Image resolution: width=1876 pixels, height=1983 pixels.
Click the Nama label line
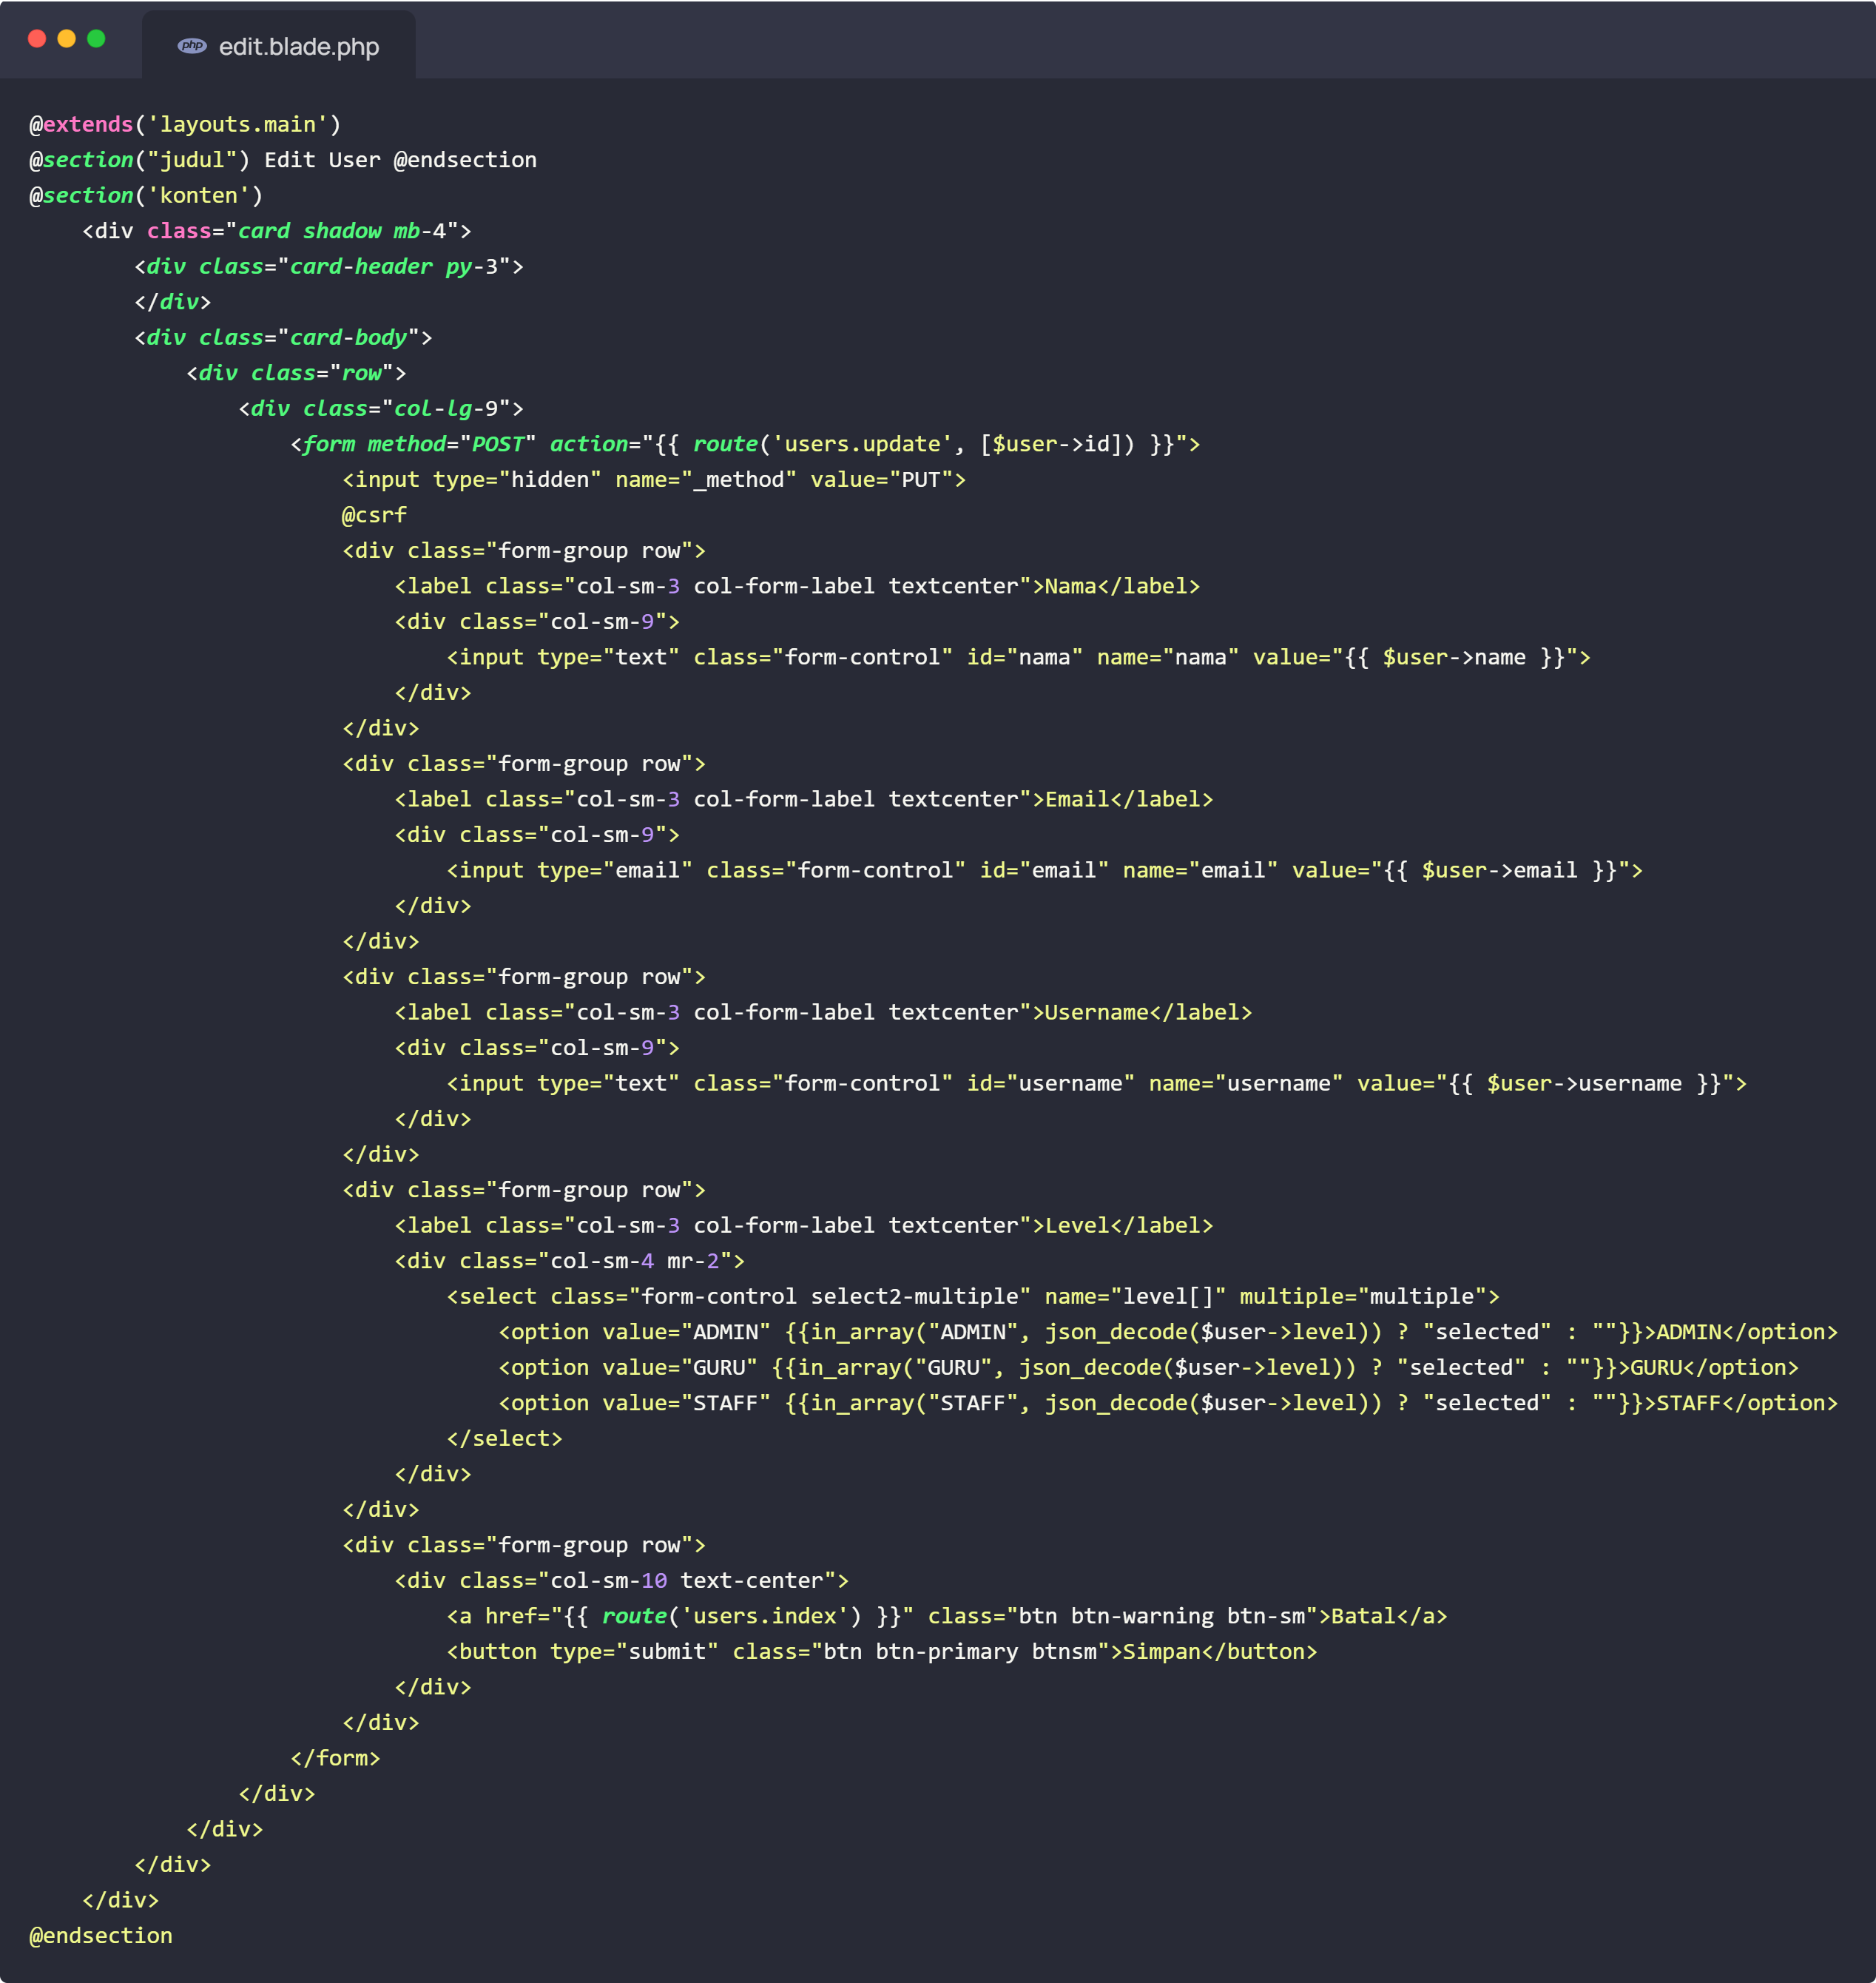click(x=796, y=586)
